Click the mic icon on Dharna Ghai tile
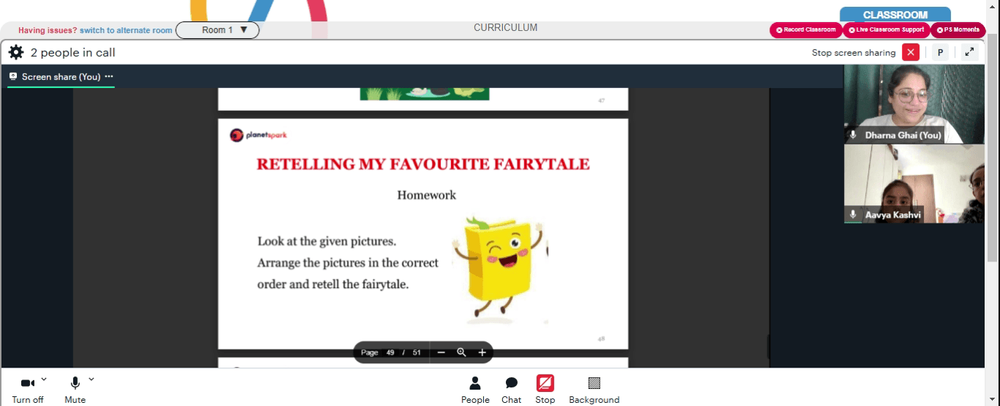The height and width of the screenshot is (406, 1000). (853, 135)
